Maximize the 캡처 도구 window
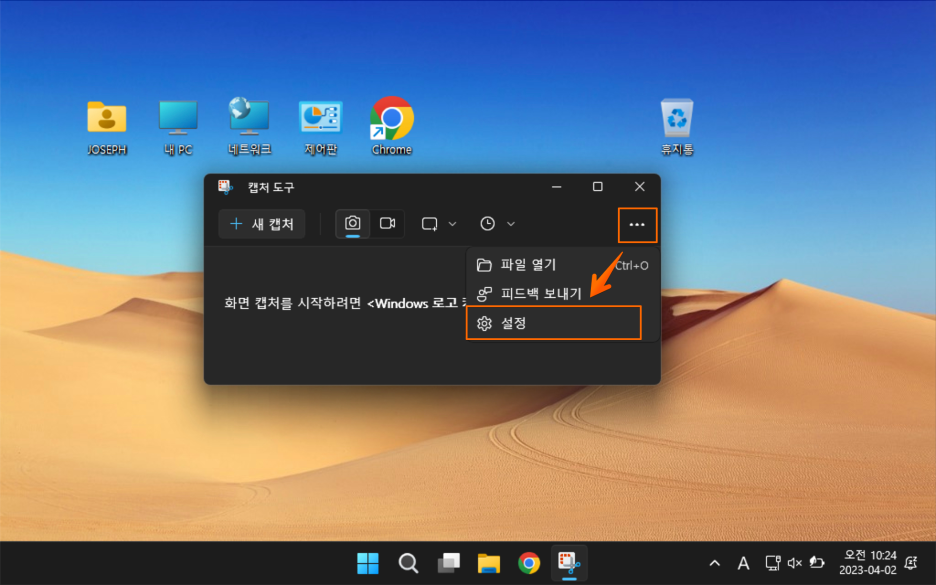This screenshot has width=936, height=585. point(598,187)
